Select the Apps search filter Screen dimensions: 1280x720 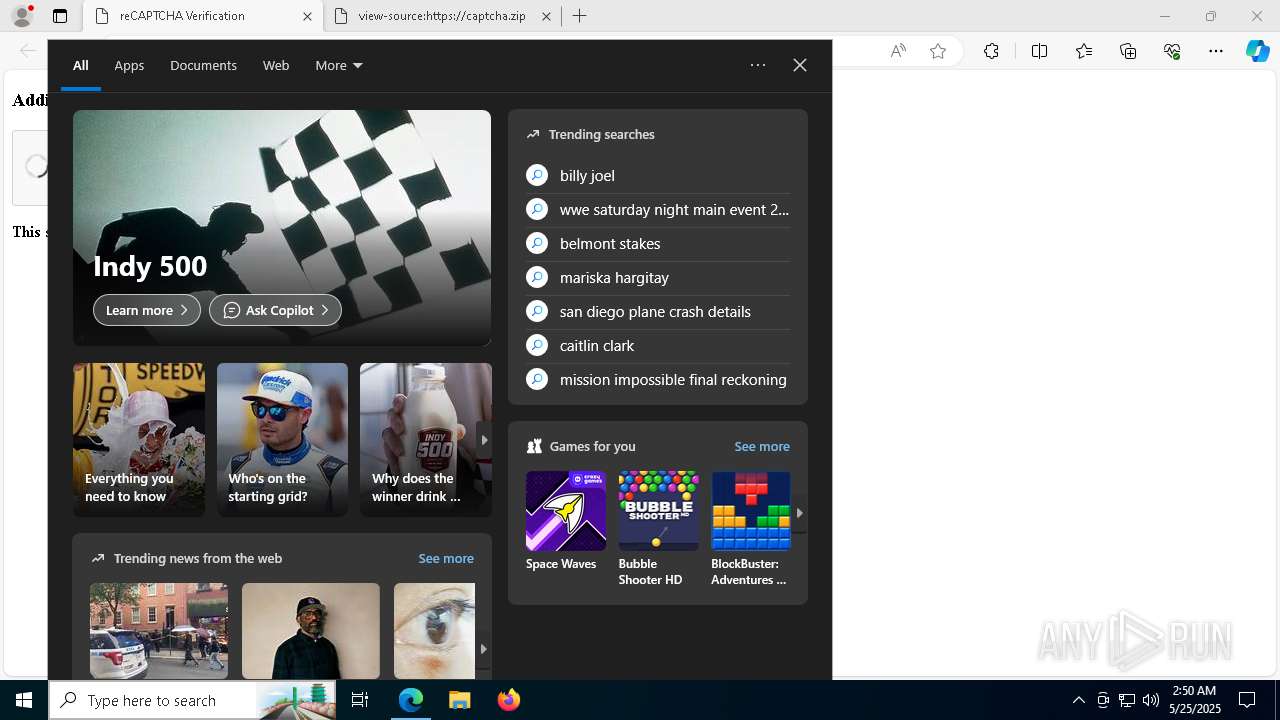tap(129, 65)
